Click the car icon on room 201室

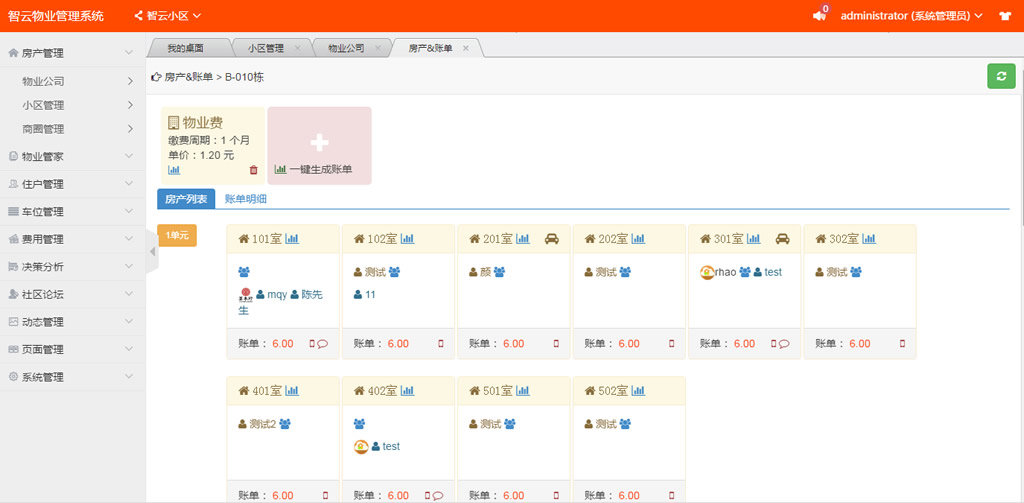551,239
